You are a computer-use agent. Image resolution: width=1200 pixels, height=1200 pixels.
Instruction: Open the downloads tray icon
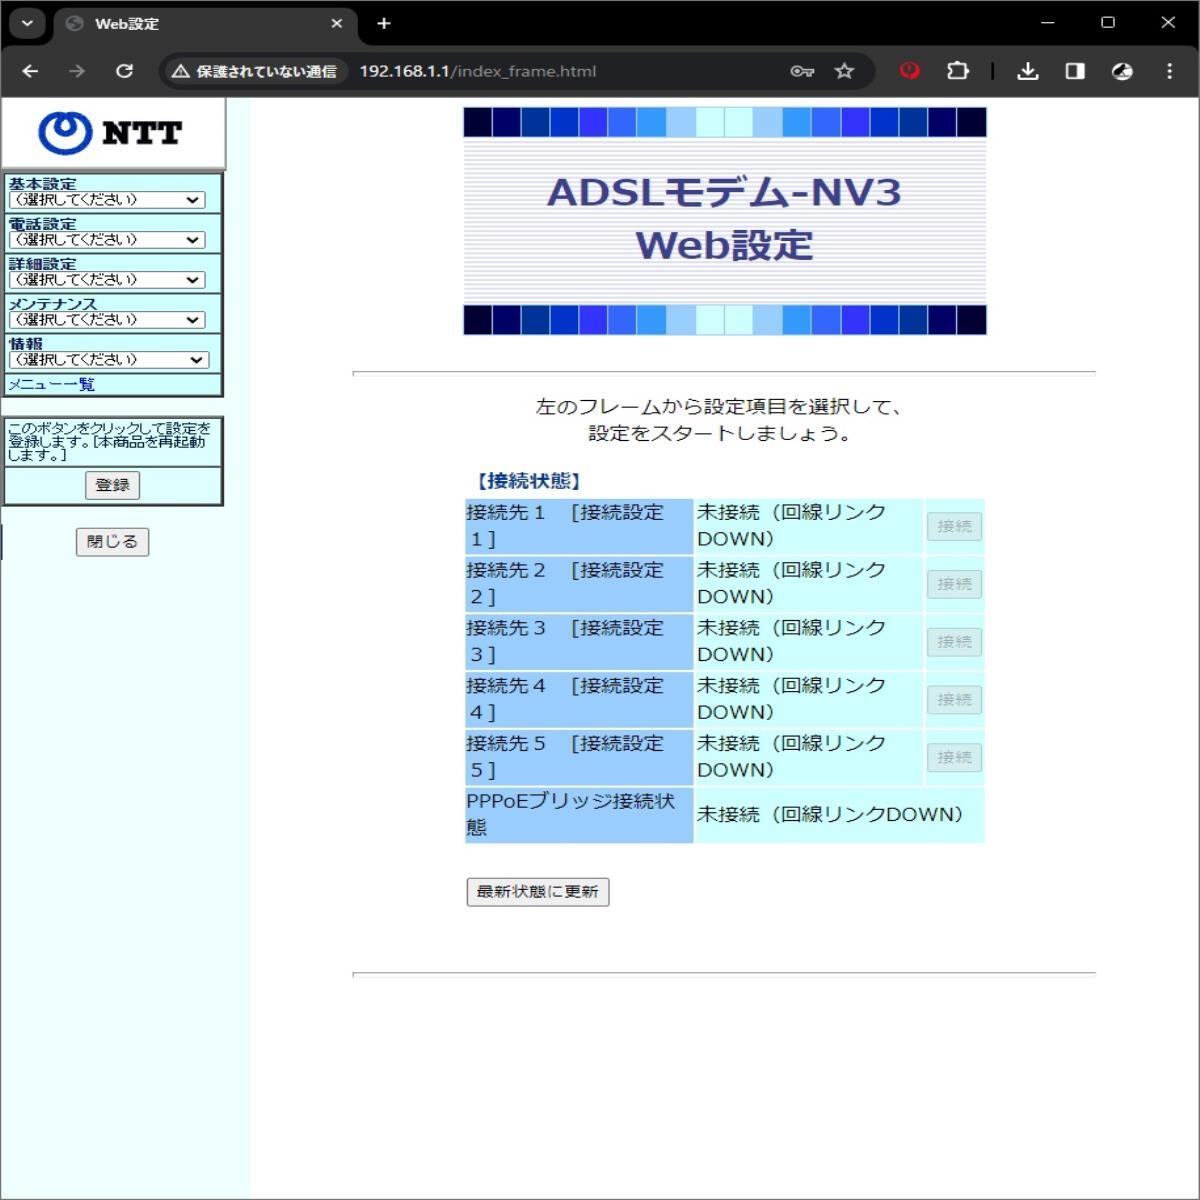pyautogui.click(x=1028, y=71)
